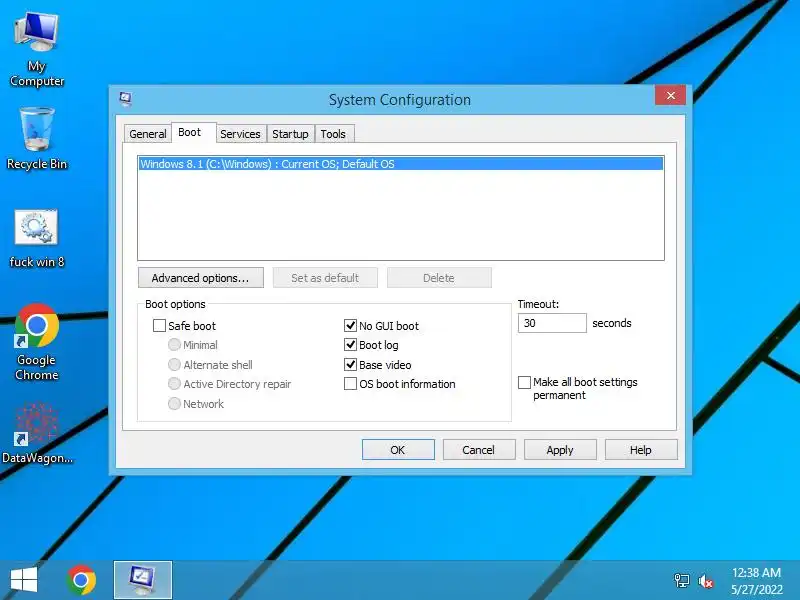Click the System Configuration title bar icon

pos(126,98)
